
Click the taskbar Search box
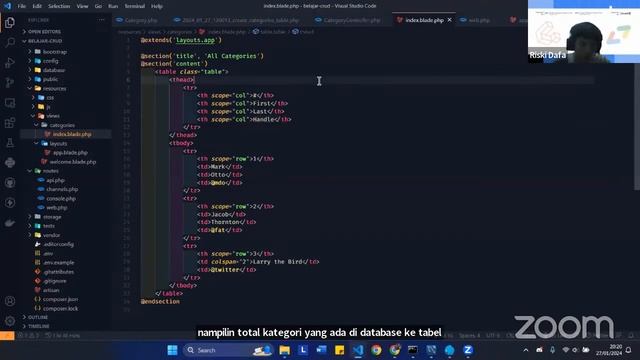[x=228, y=350]
